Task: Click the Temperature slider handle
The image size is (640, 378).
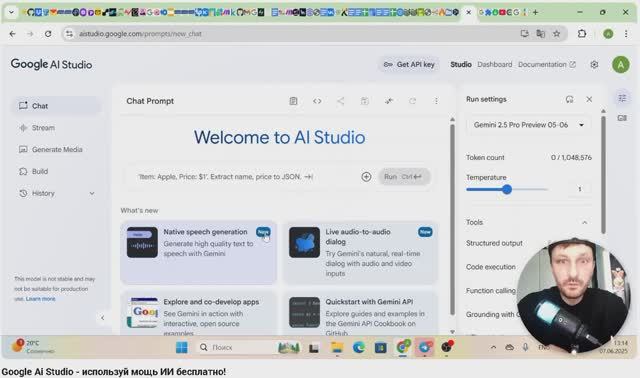Action: point(507,189)
